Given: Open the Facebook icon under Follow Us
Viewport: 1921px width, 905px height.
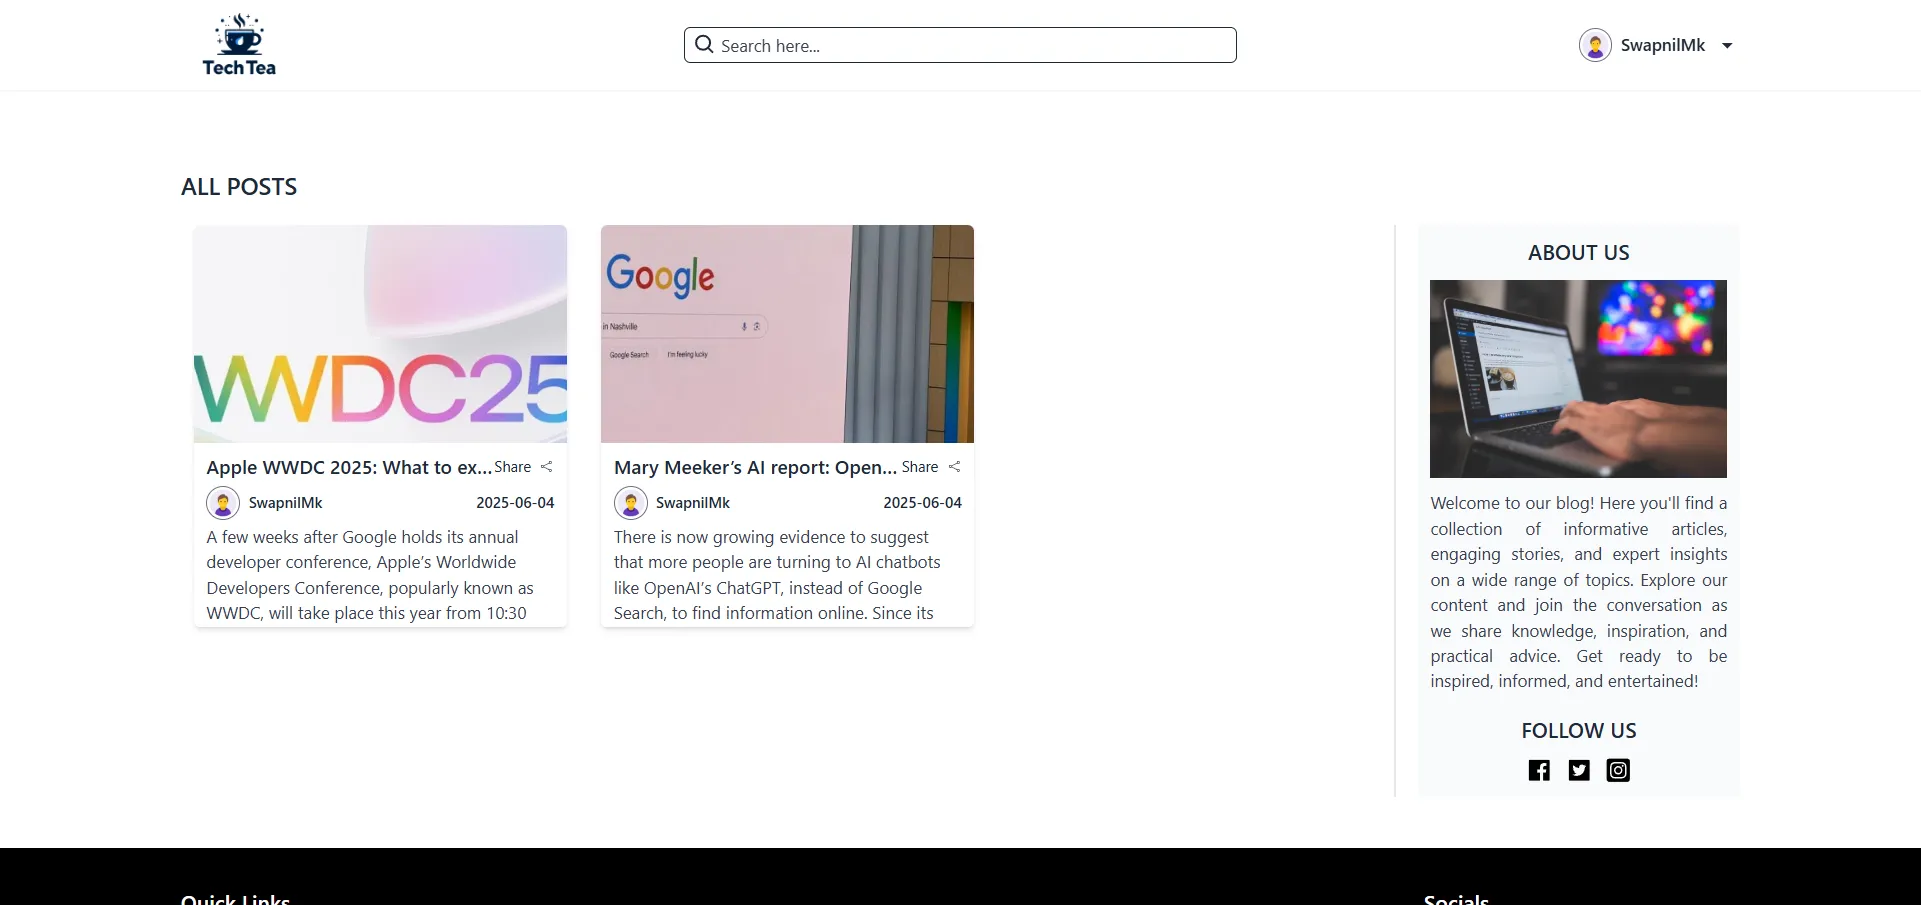Looking at the screenshot, I should pyautogui.click(x=1539, y=770).
